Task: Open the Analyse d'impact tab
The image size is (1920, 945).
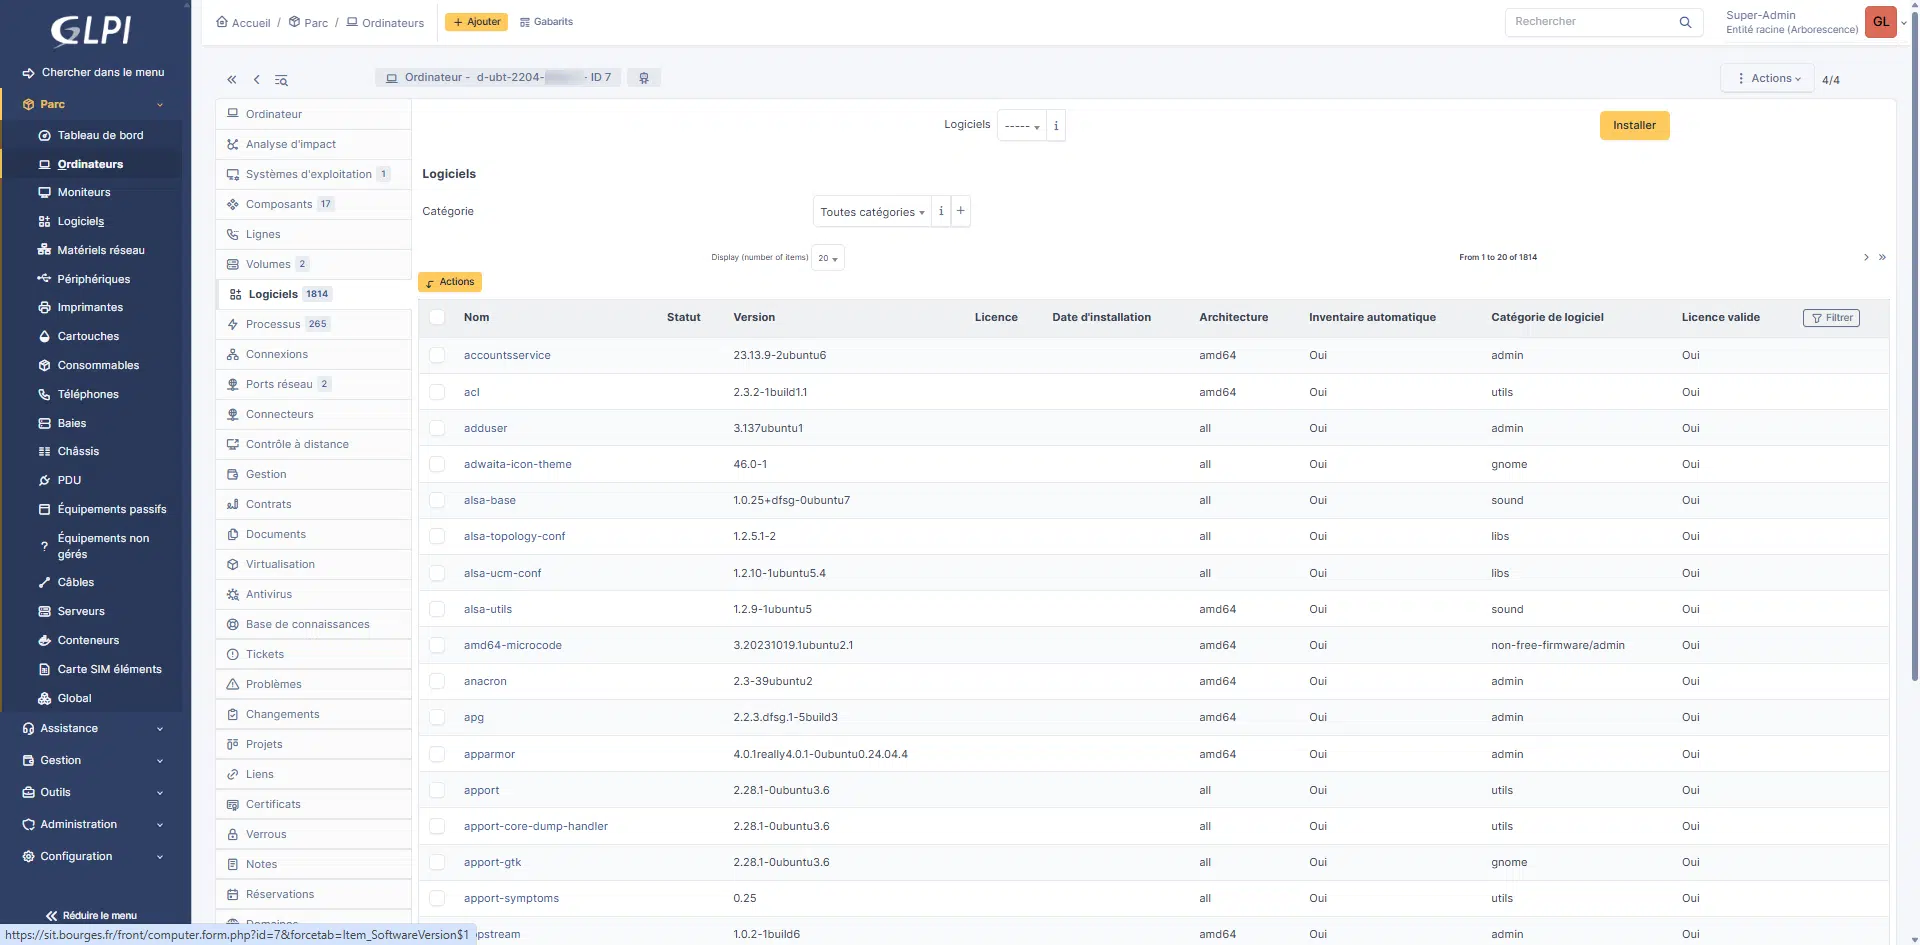Action: pos(313,144)
